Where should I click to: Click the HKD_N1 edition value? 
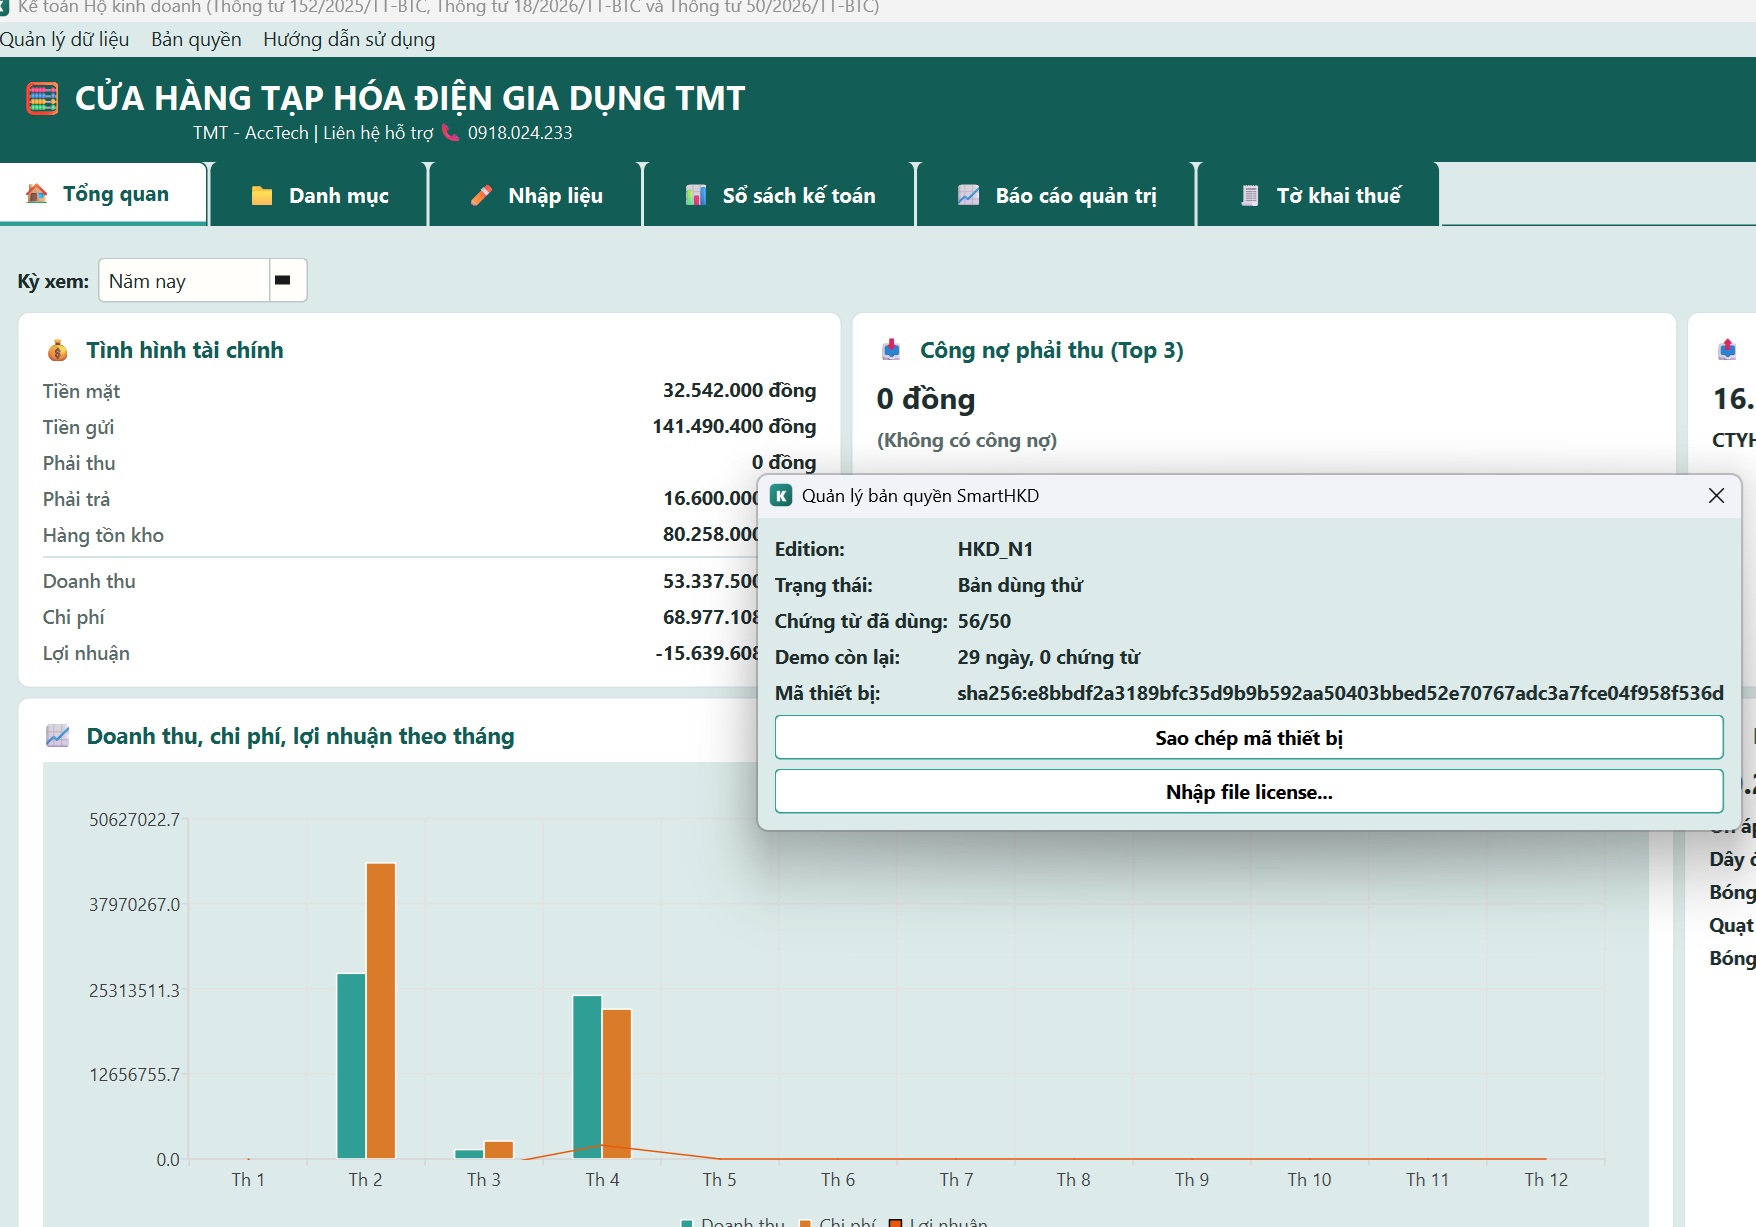995,549
